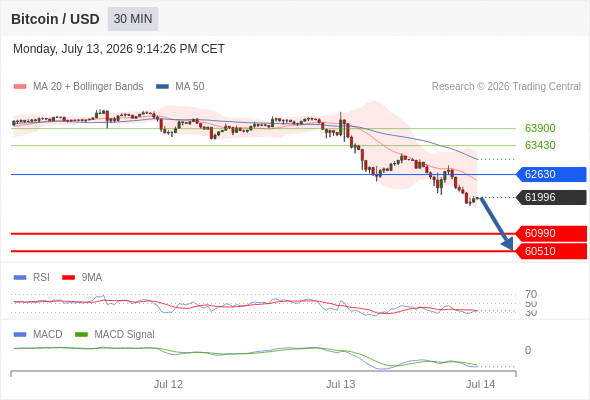Click the blue 62630 pivot price tag
The width and height of the screenshot is (590, 400).
tap(551, 174)
